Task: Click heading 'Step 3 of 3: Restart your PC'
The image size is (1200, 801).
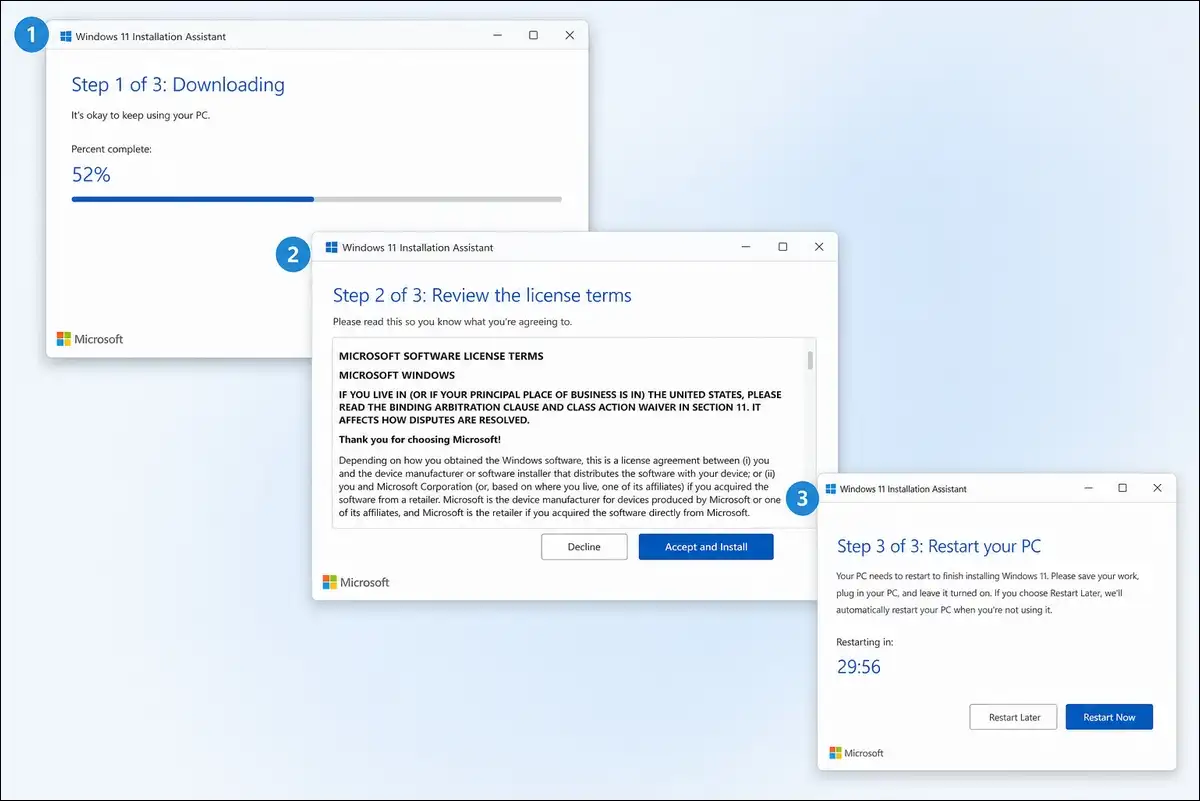Action: [x=939, y=546]
